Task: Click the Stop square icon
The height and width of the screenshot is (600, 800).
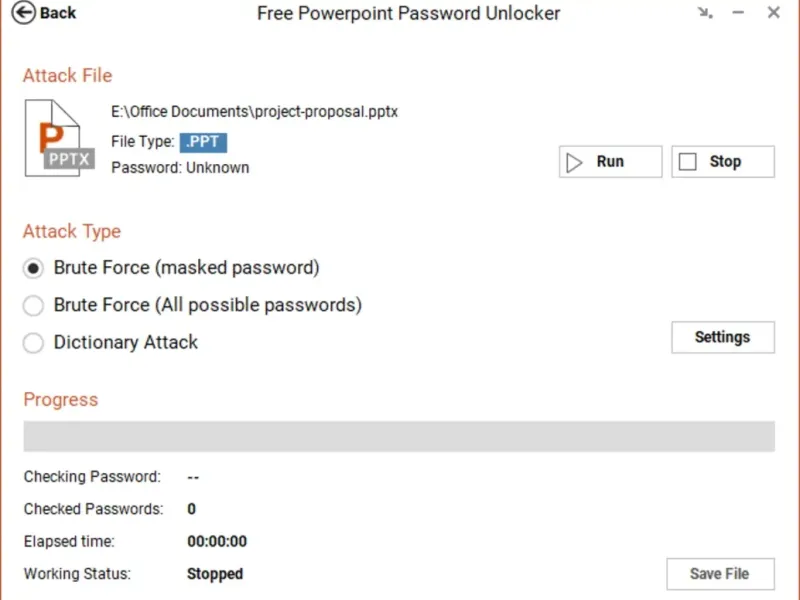Action: pyautogui.click(x=687, y=162)
